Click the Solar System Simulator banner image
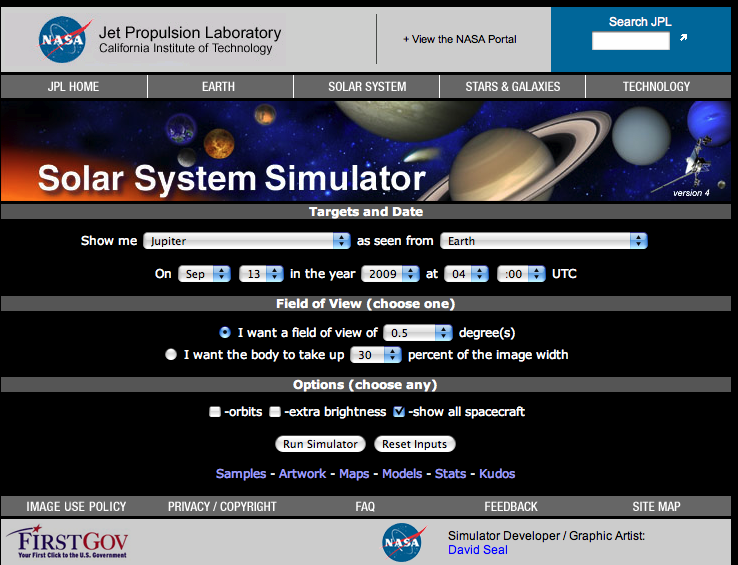 (366, 151)
